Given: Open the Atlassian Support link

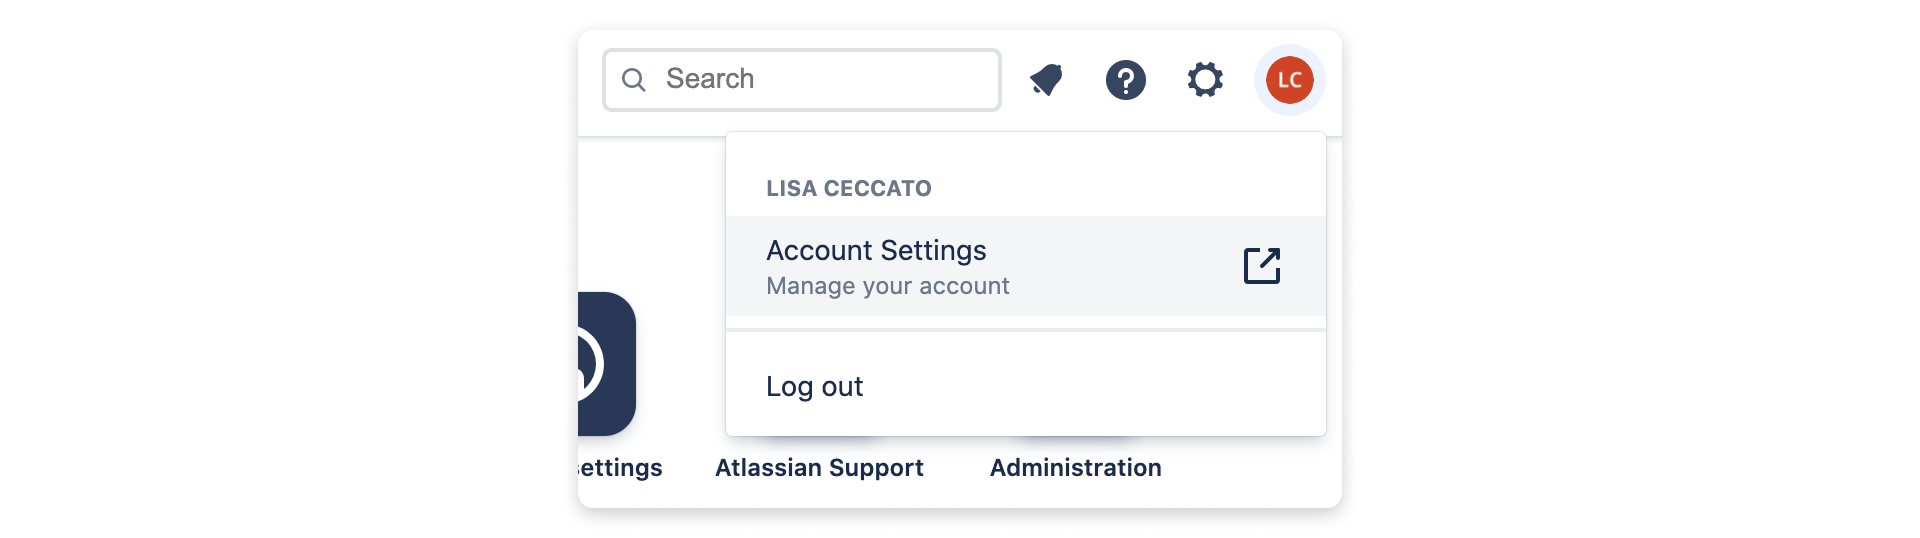Looking at the screenshot, I should pos(819,468).
